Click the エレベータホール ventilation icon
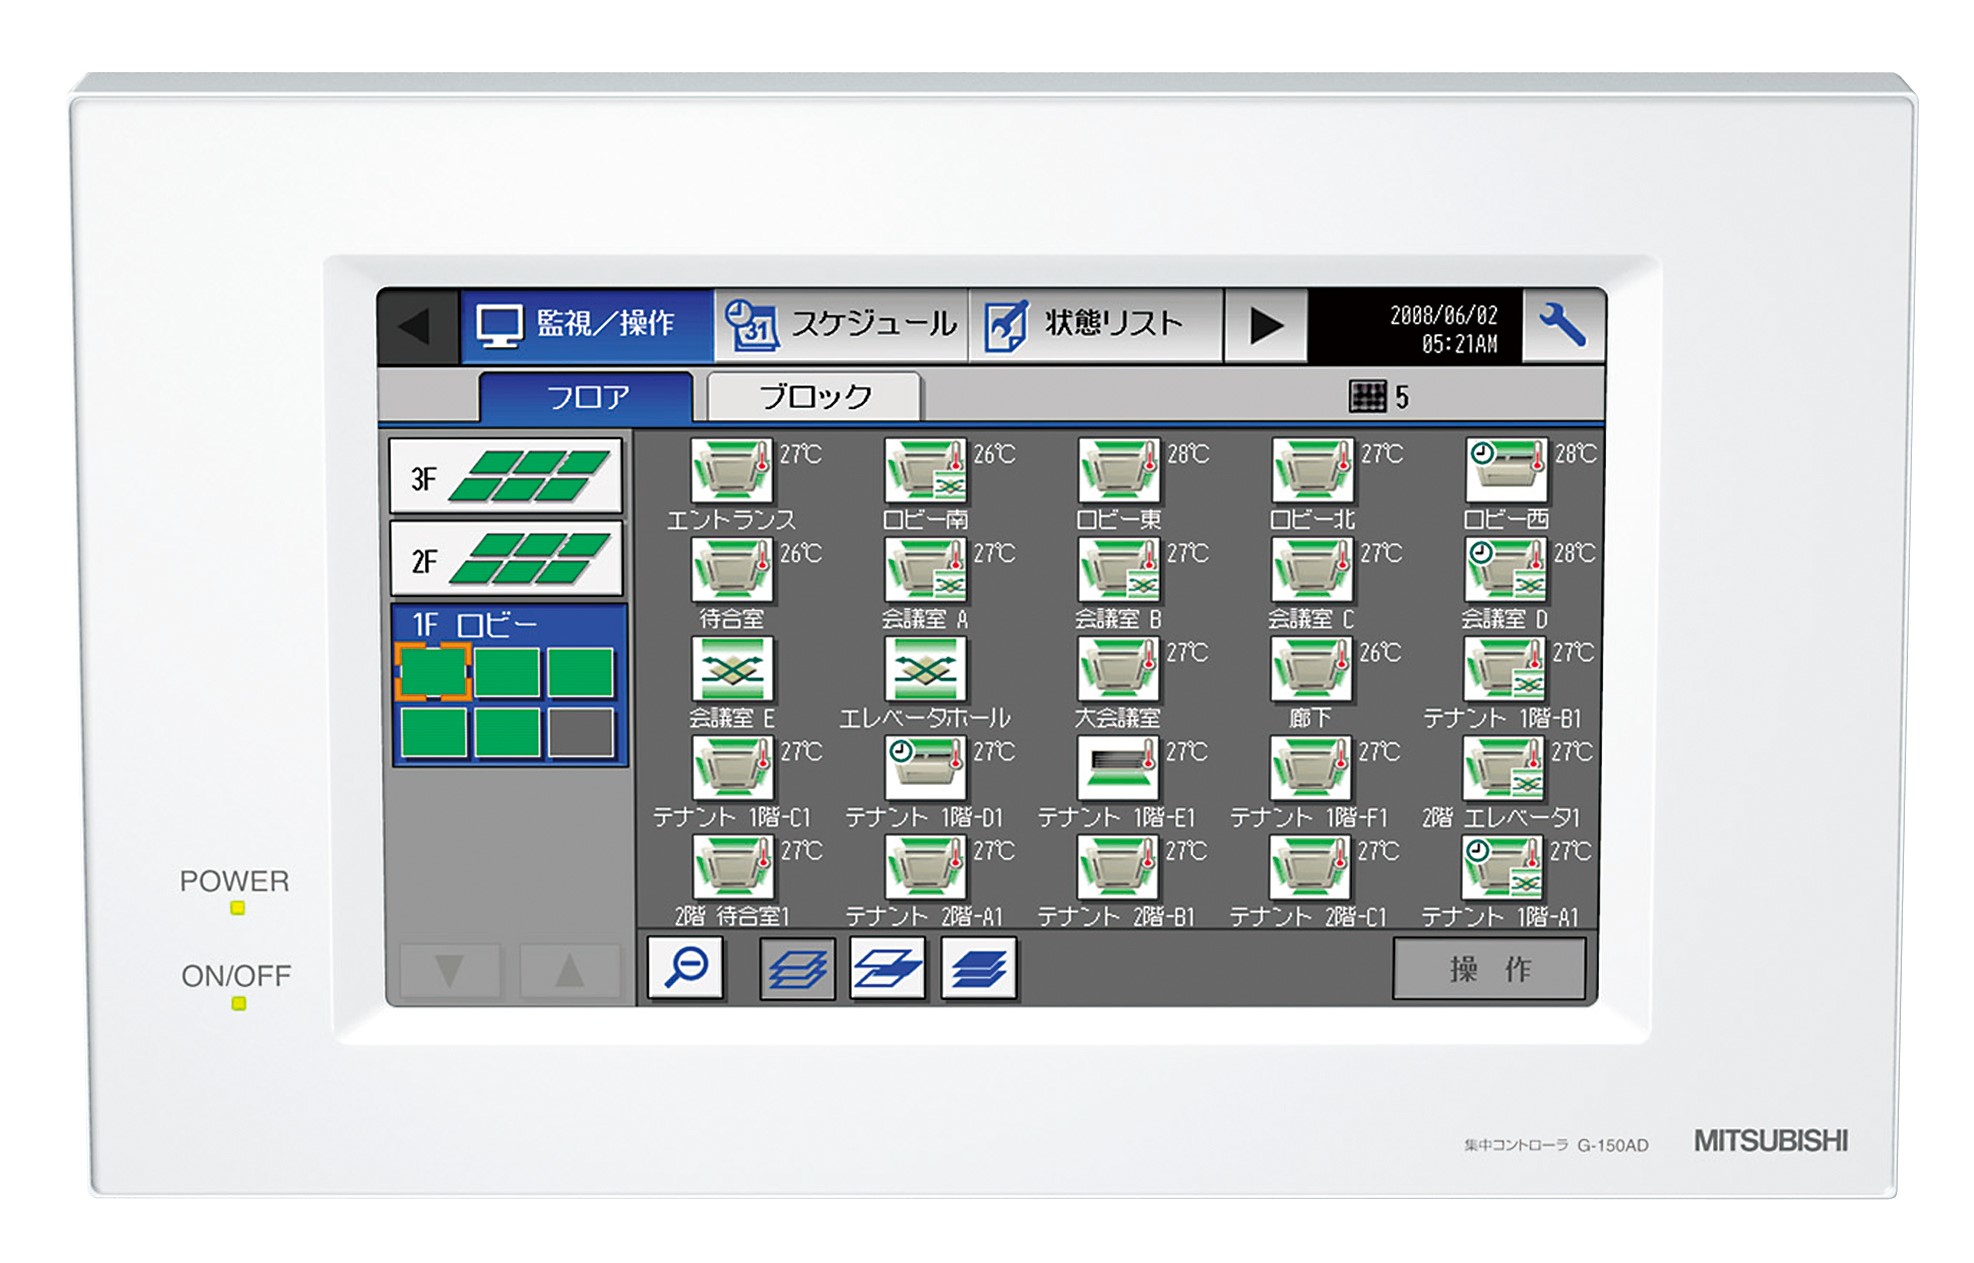This screenshot has height=1263, width=1974. [925, 669]
